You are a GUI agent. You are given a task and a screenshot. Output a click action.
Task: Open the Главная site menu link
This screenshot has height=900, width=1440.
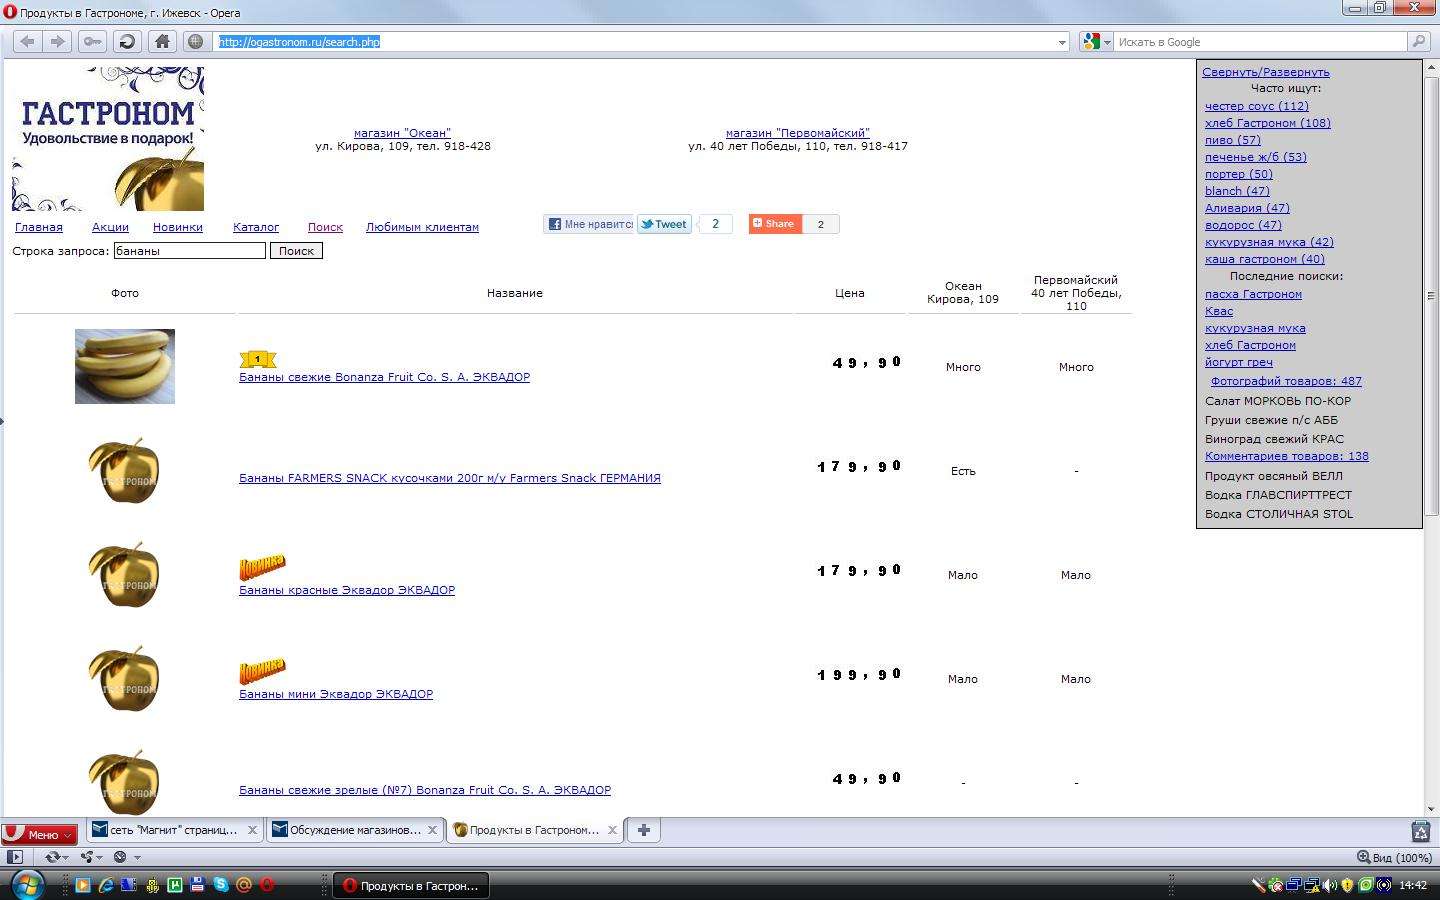pos(39,227)
